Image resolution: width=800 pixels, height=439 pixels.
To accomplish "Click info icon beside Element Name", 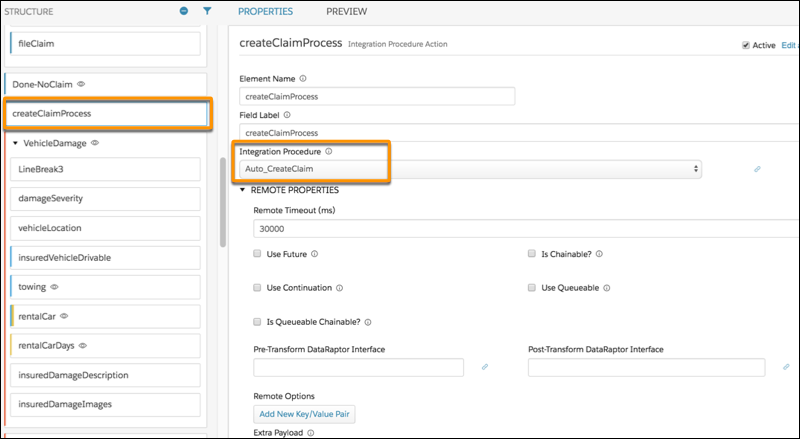I will pyautogui.click(x=303, y=79).
